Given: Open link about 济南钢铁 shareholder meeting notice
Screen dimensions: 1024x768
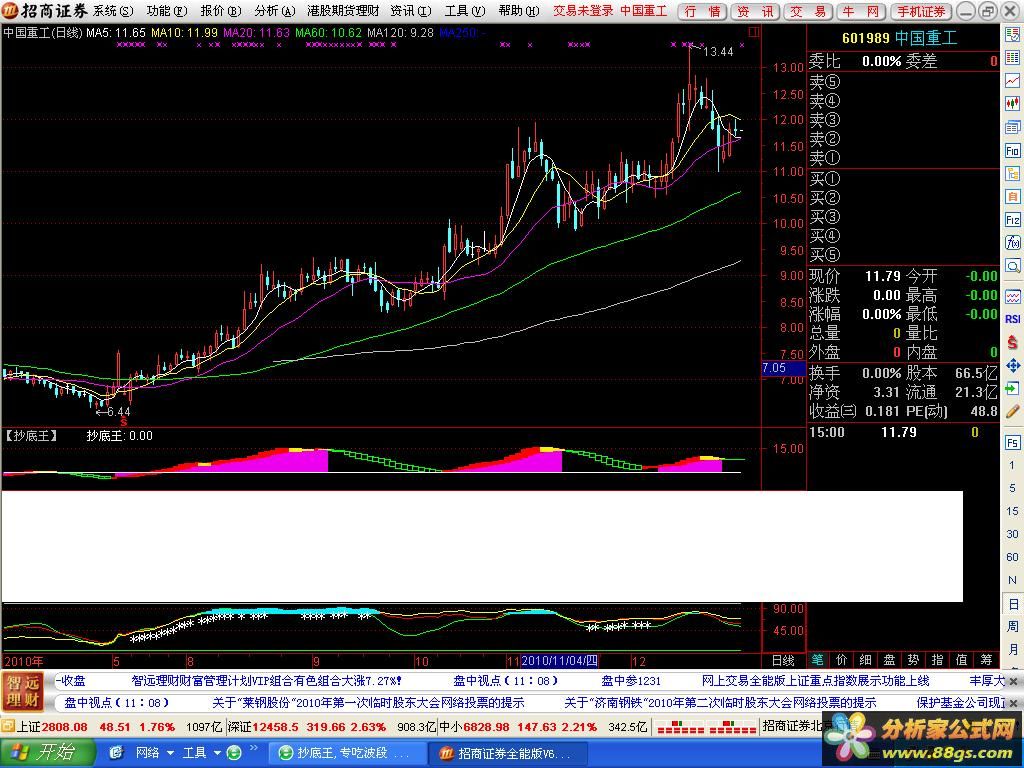Looking at the screenshot, I should coord(720,703).
